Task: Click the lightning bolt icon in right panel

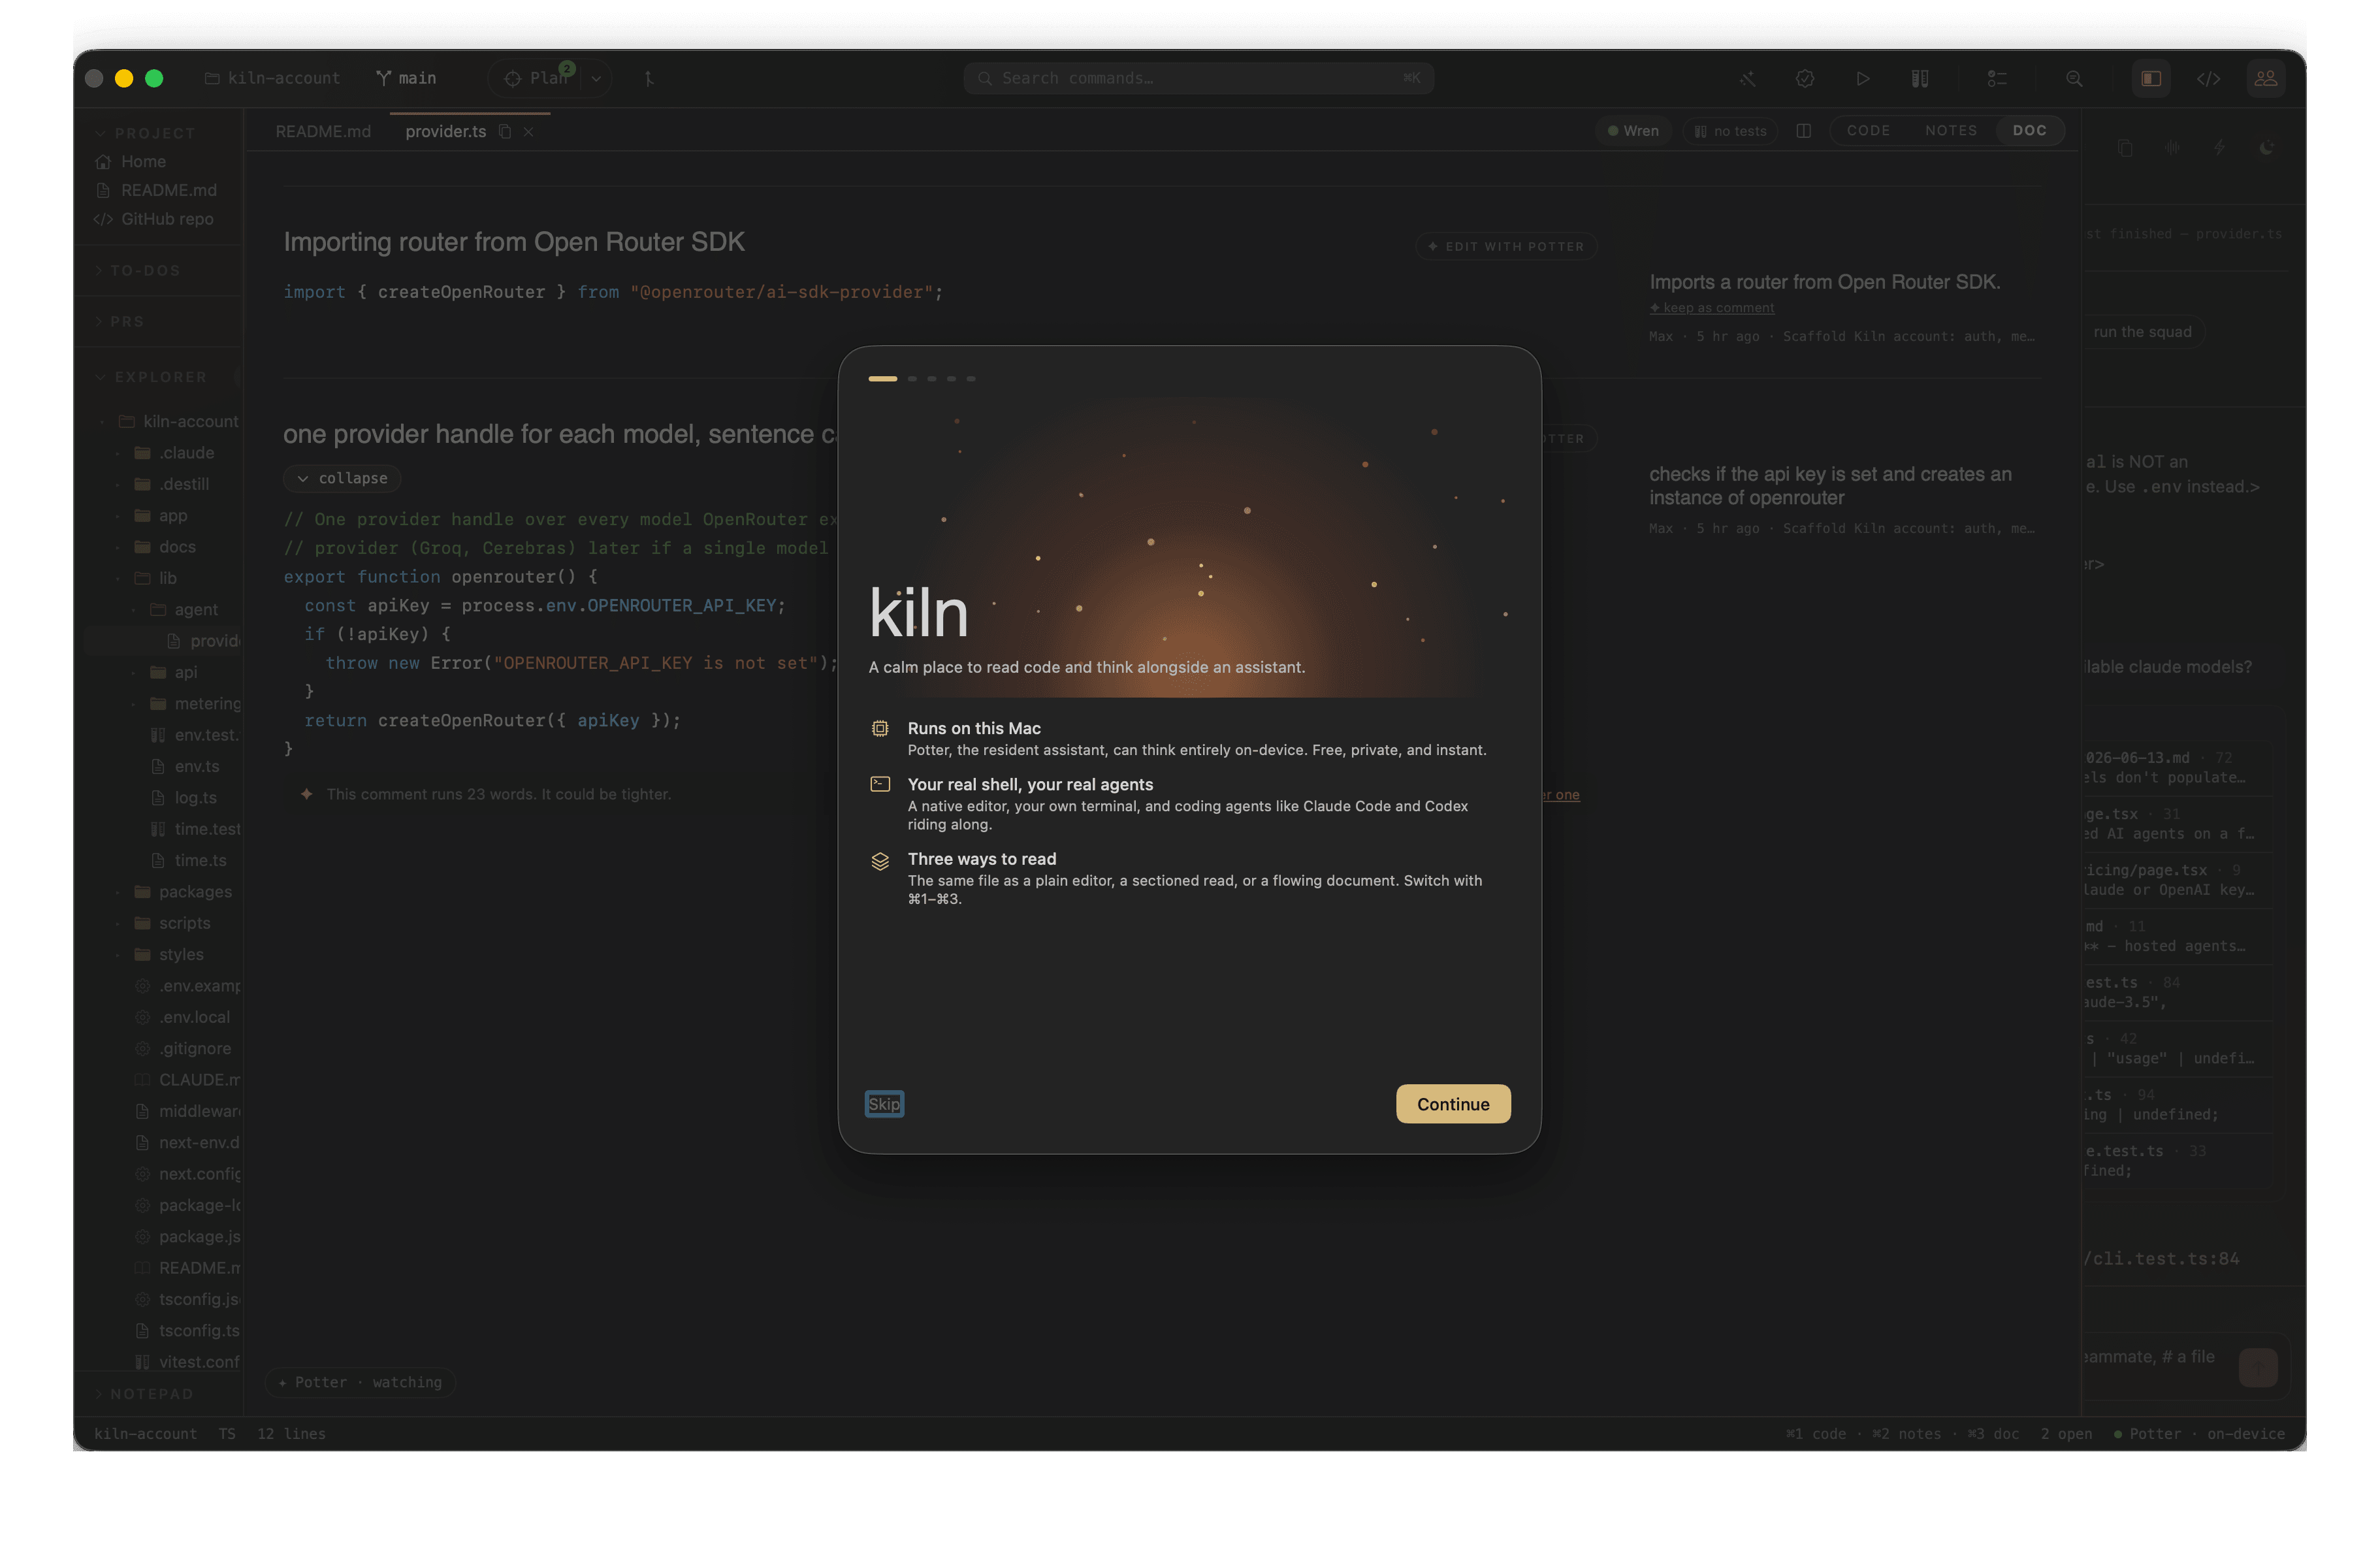Action: click(x=2219, y=148)
